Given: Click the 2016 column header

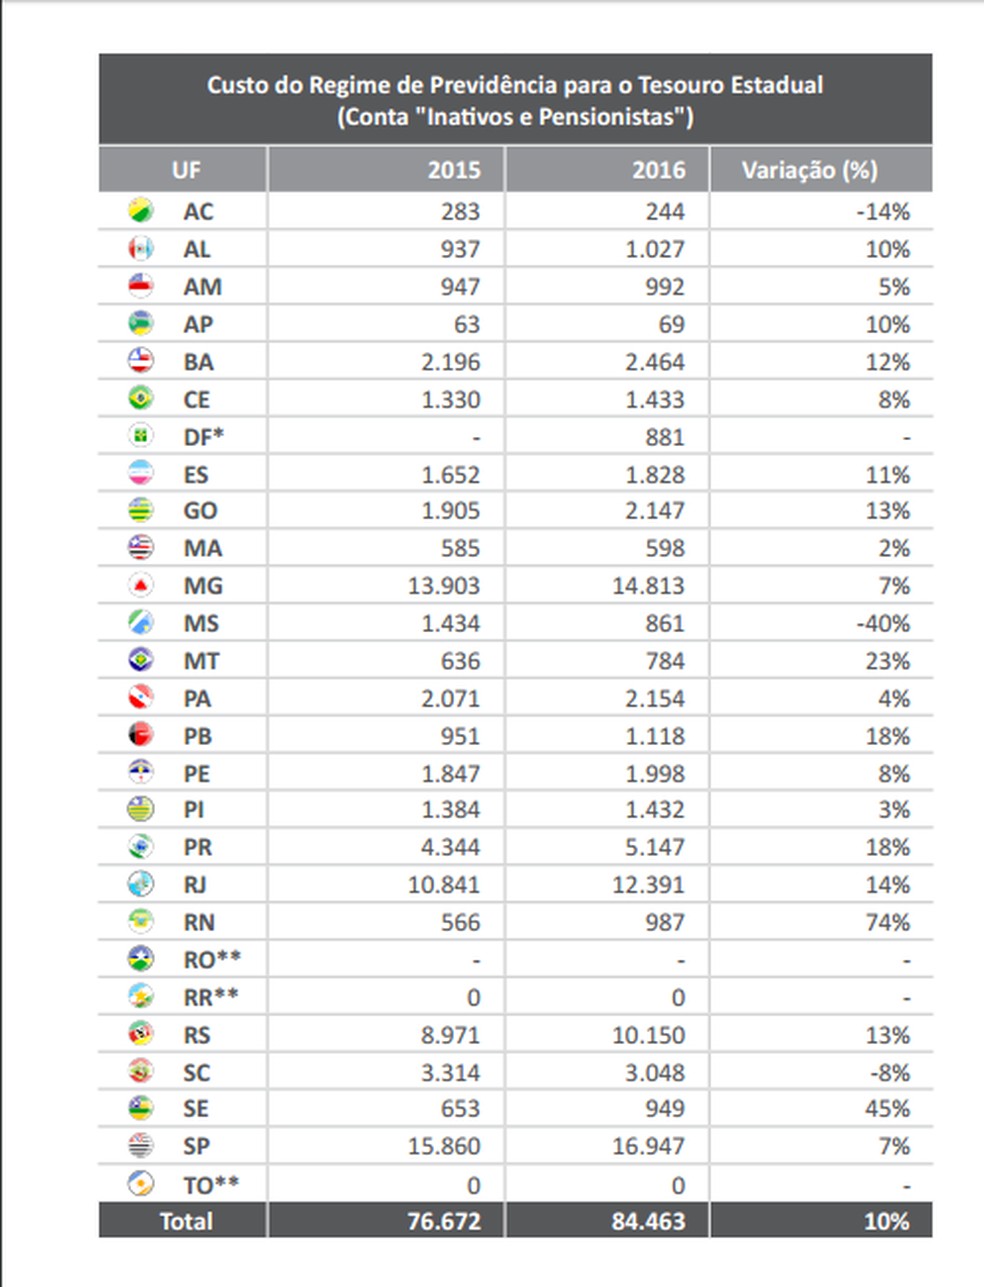Looking at the screenshot, I should [x=659, y=170].
